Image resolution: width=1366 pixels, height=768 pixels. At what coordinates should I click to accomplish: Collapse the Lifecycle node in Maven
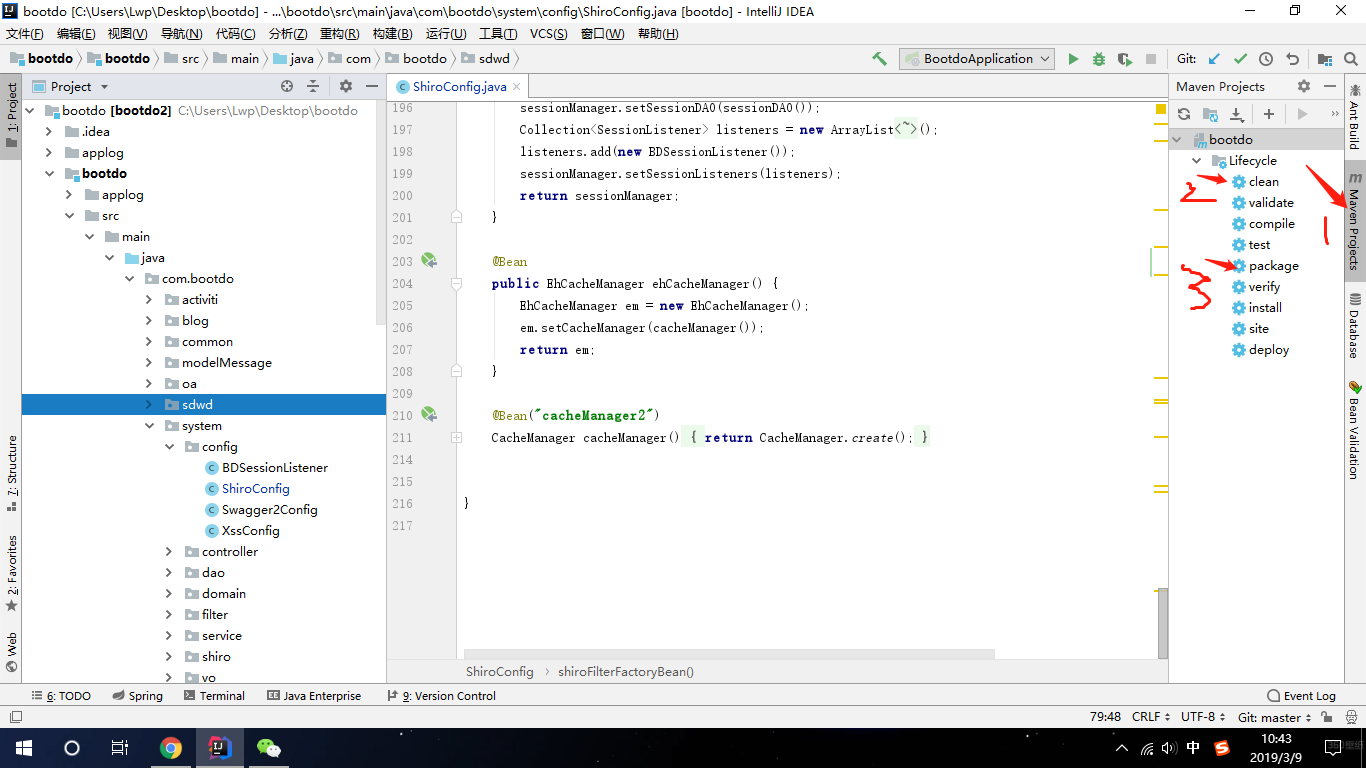click(1197, 161)
